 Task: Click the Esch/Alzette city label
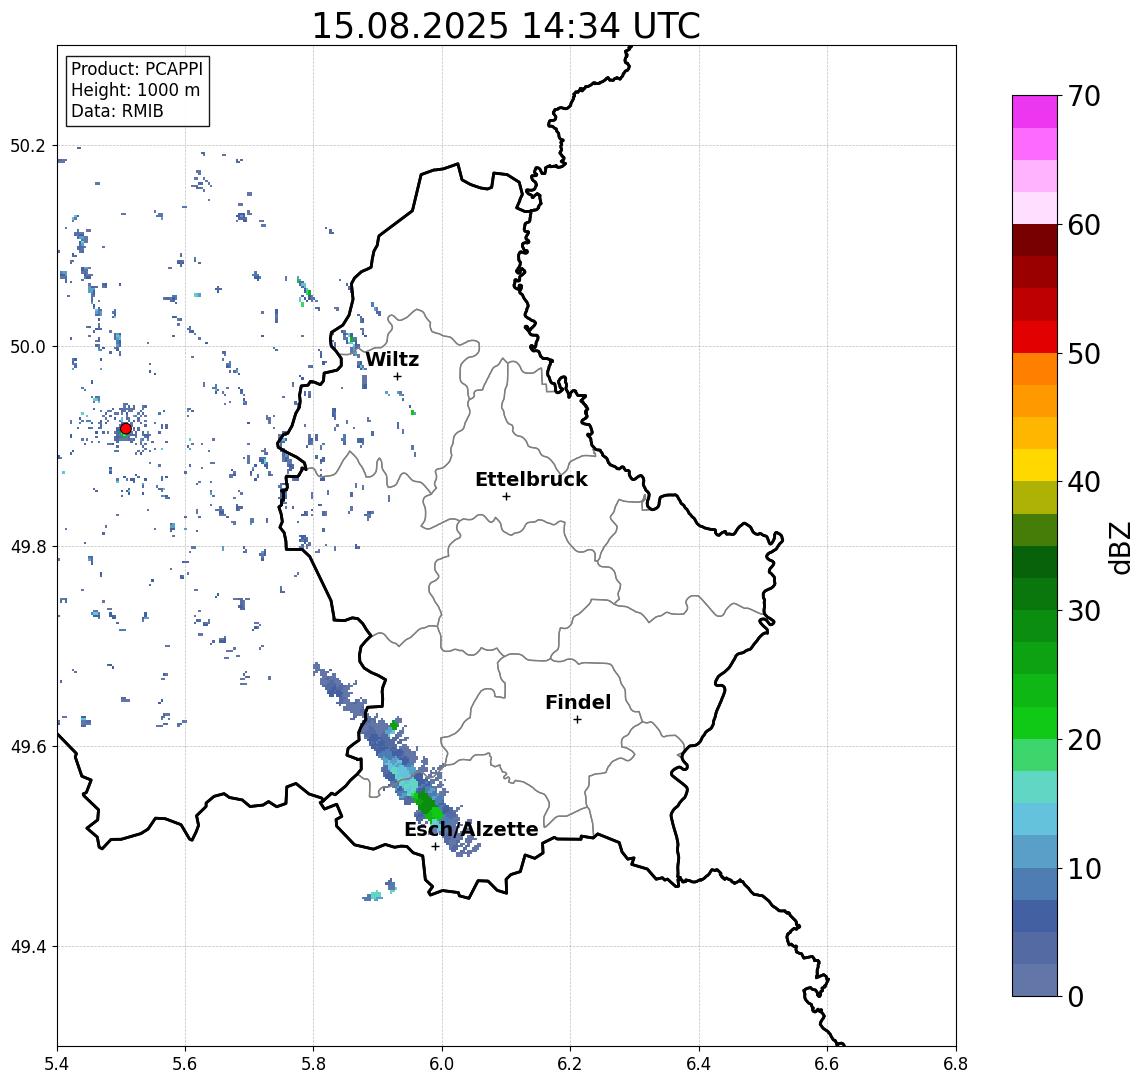click(471, 829)
